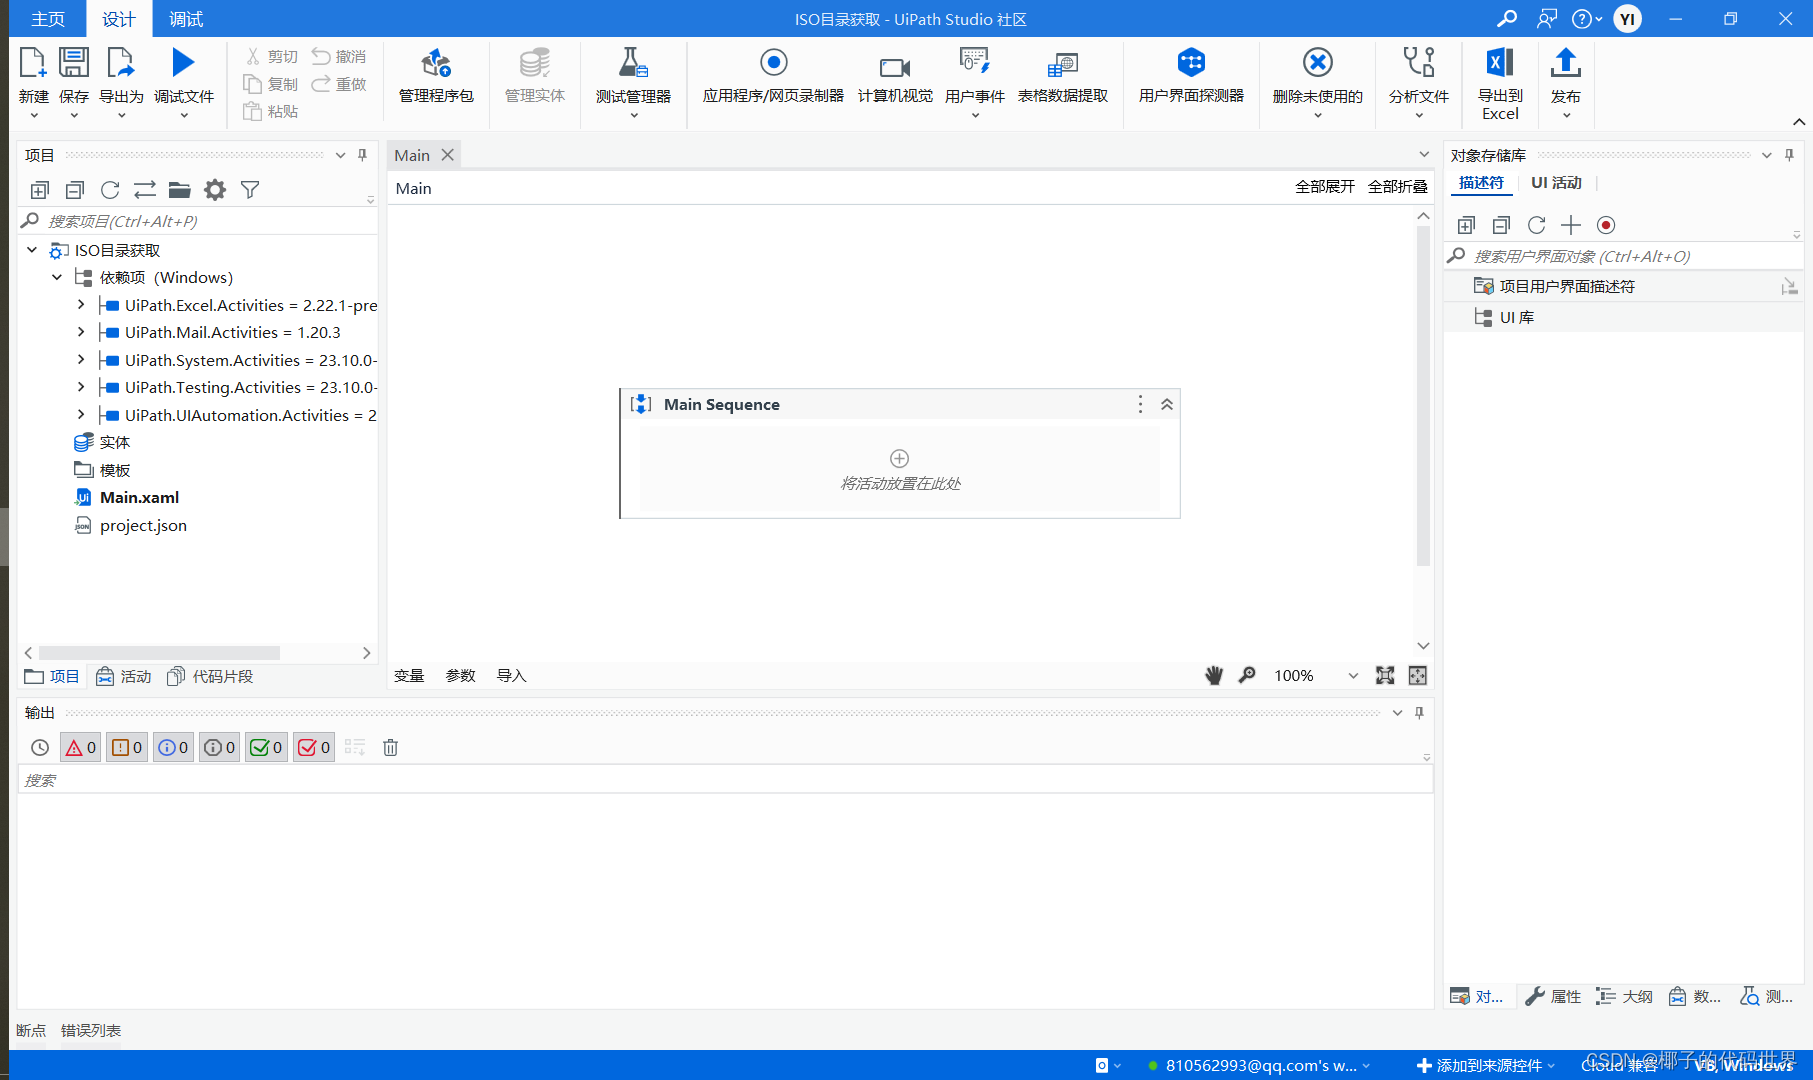Click the Output panel search box

[725, 780]
